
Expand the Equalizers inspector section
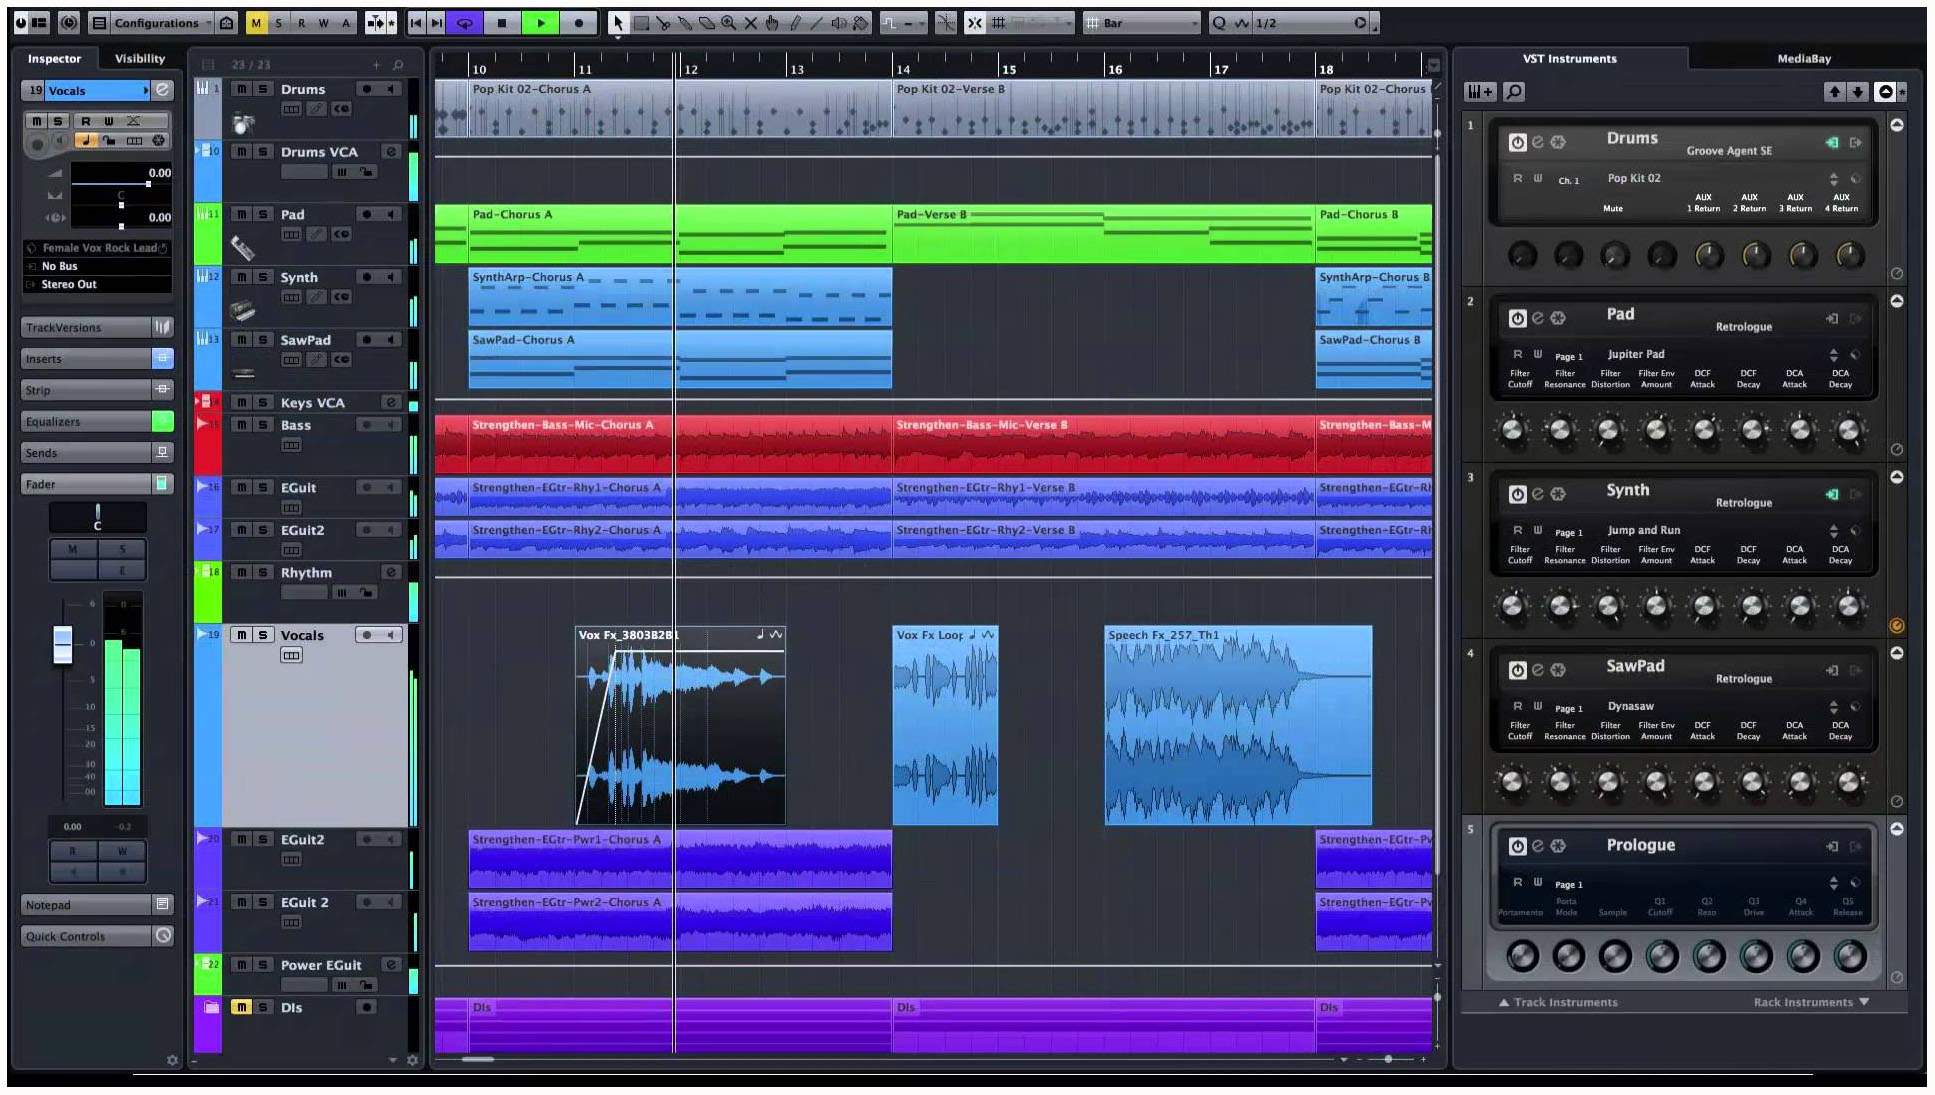97,422
